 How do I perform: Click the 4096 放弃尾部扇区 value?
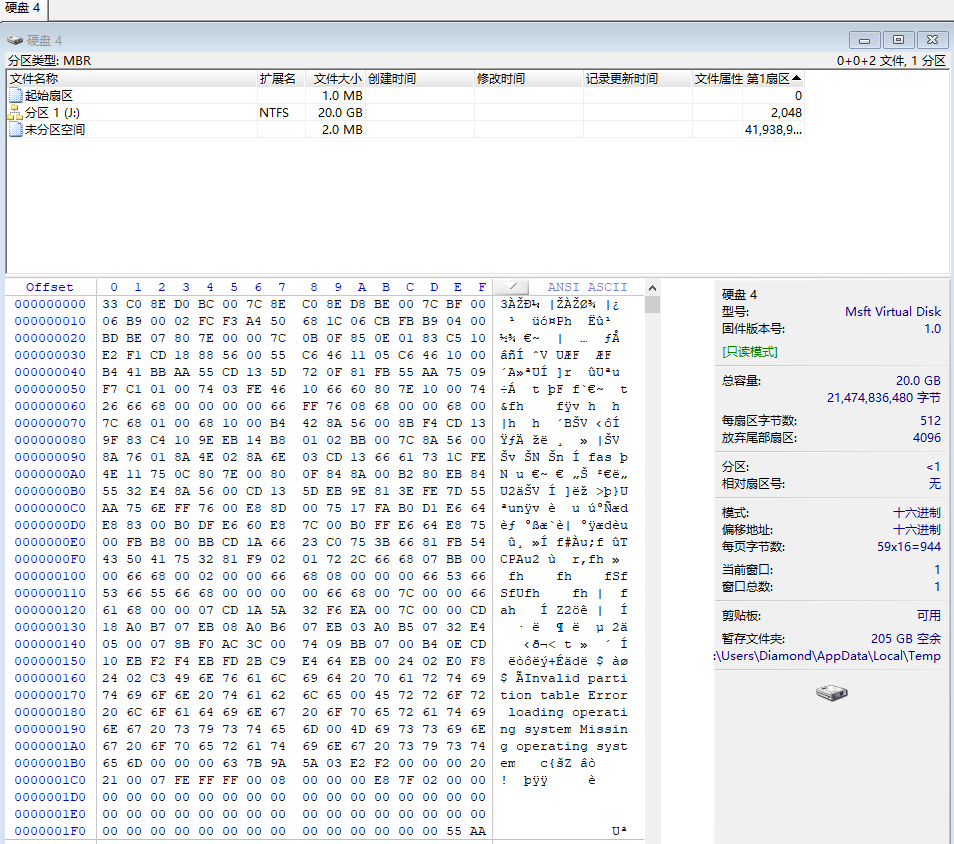tap(927, 438)
